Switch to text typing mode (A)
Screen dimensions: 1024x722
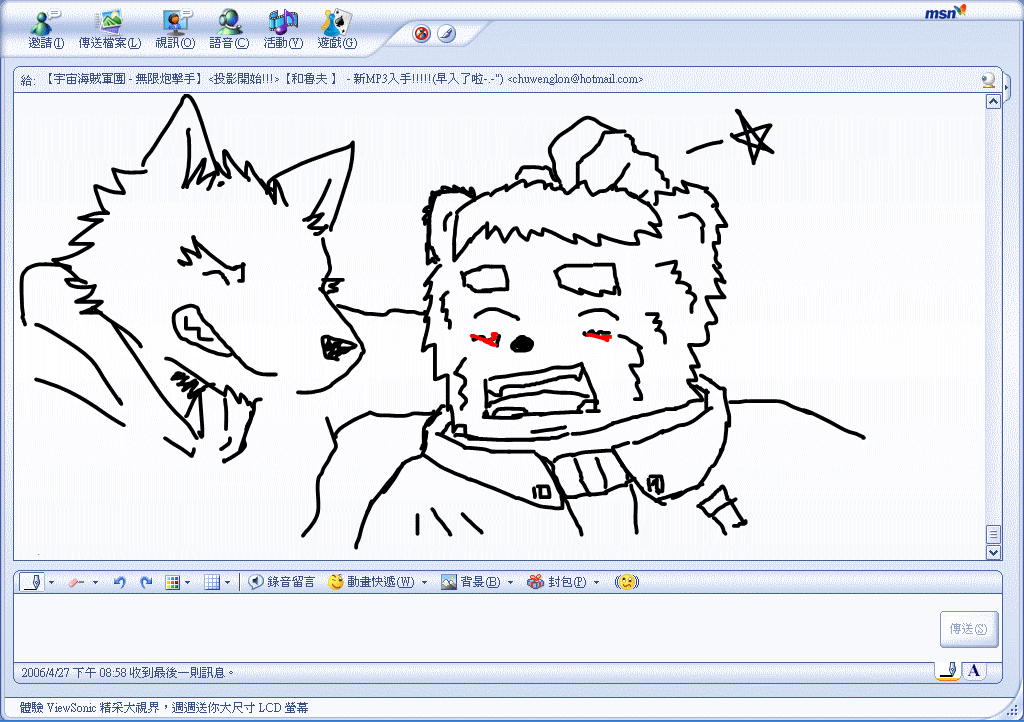click(974, 670)
